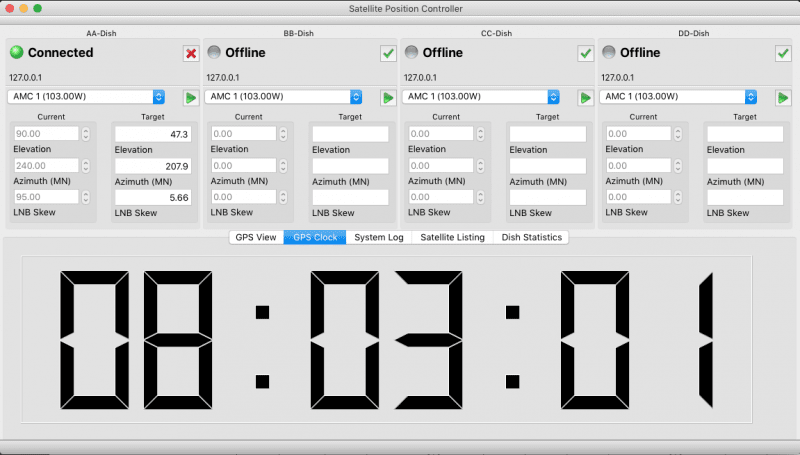This screenshot has height=455, width=800.
Task: Click the gray Offline status light of BB-Dish
Action: [214, 52]
